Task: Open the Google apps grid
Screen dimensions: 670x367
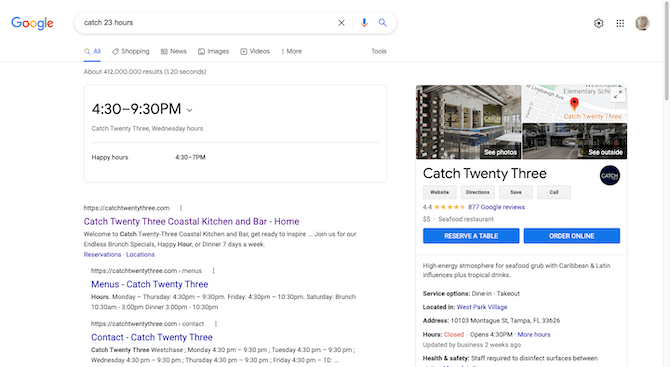Action: 620,23
